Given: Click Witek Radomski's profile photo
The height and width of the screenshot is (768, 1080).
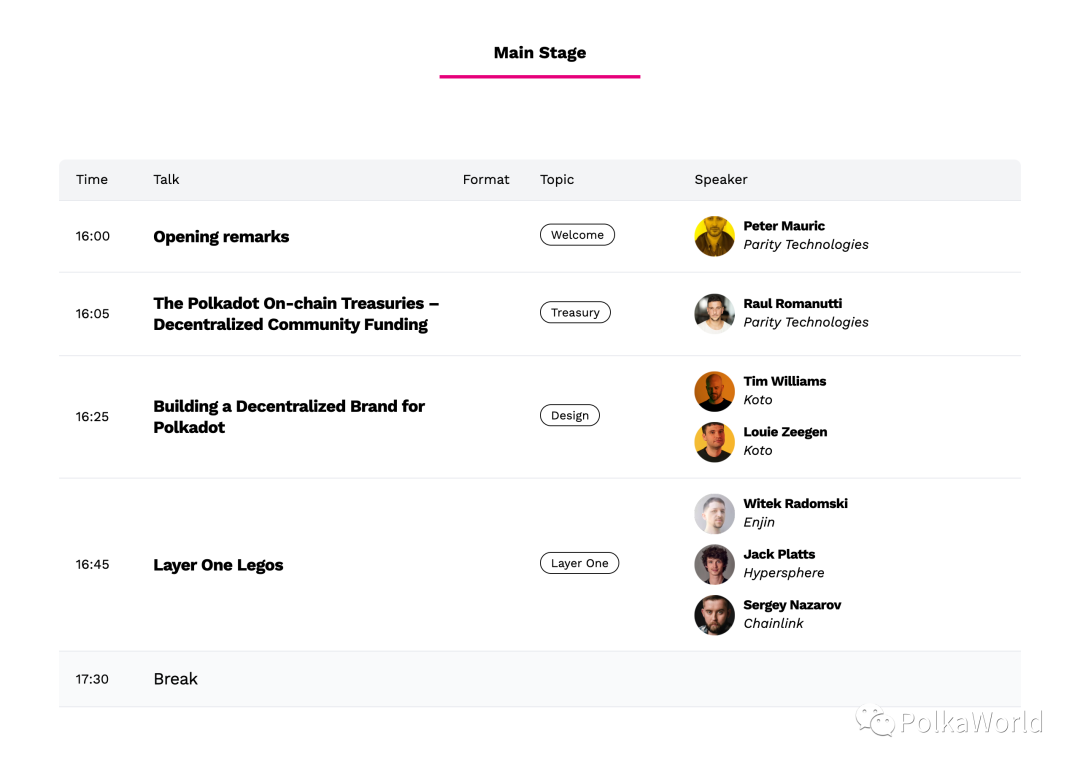Looking at the screenshot, I should 714,514.
